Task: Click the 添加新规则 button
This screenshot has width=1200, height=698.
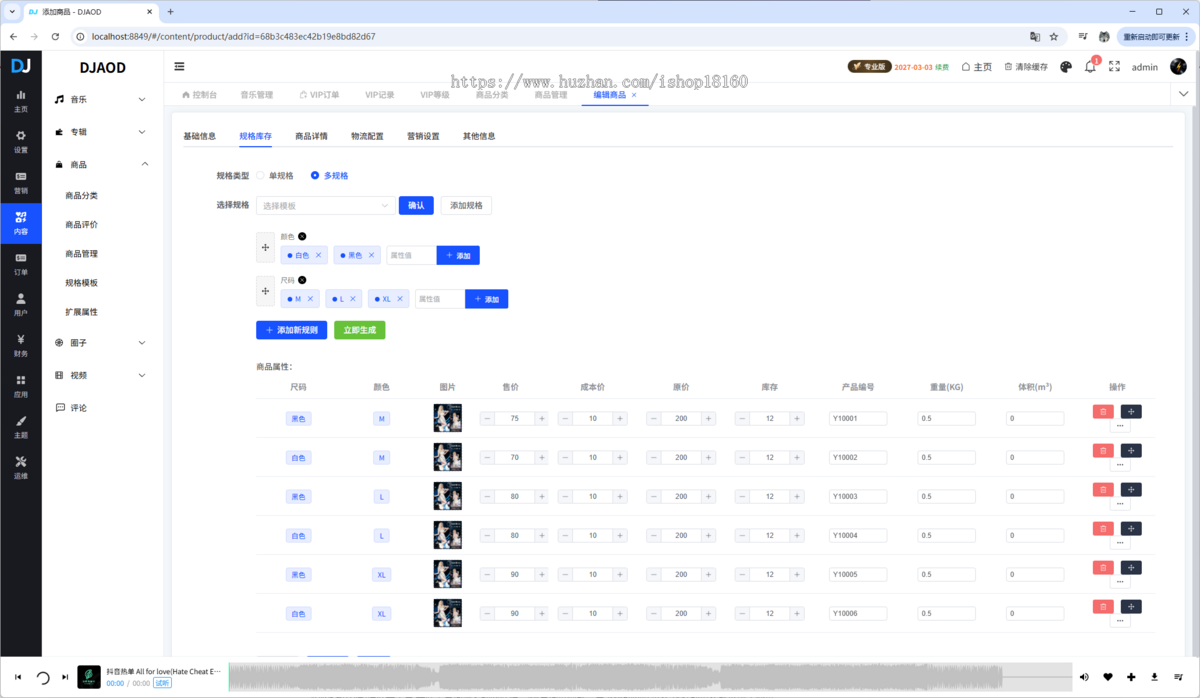Action: pyautogui.click(x=292, y=330)
